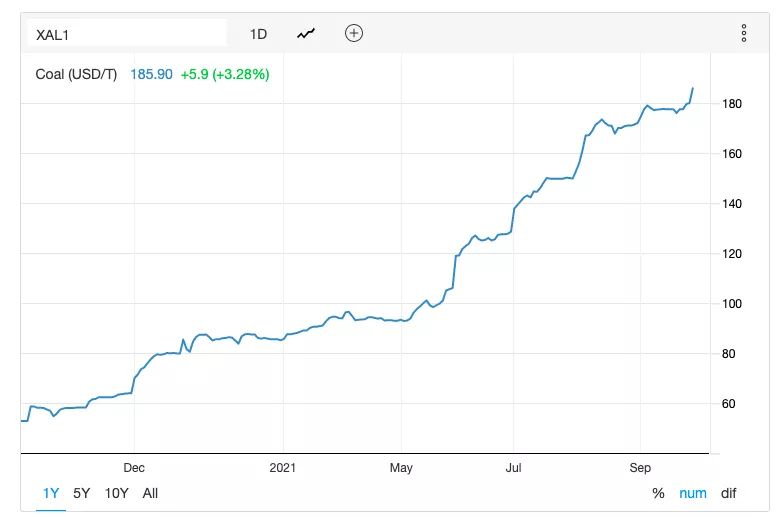
Task: Click the Coal (USD/T) legend label
Action: pos(76,74)
